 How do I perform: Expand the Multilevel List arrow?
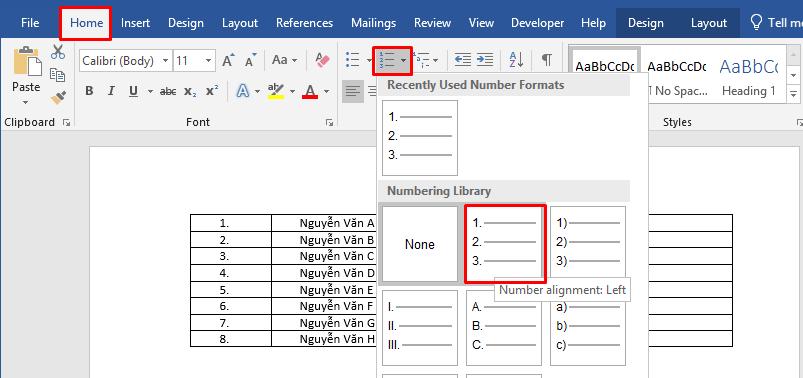pyautogui.click(x=435, y=61)
